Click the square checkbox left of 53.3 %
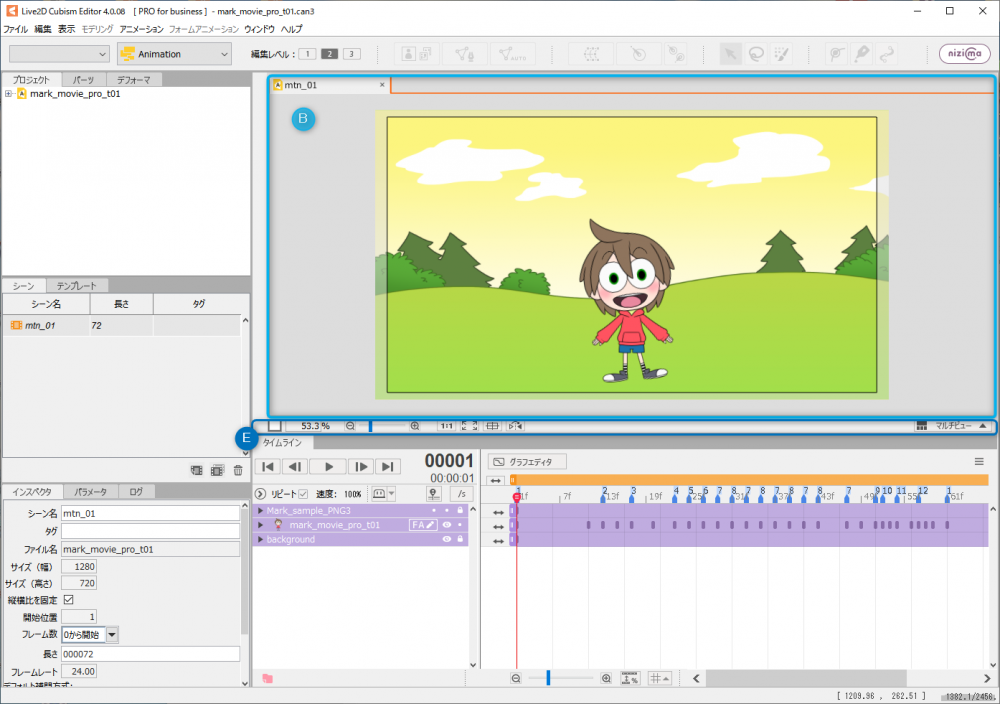The height and width of the screenshot is (704, 1000). click(275, 426)
